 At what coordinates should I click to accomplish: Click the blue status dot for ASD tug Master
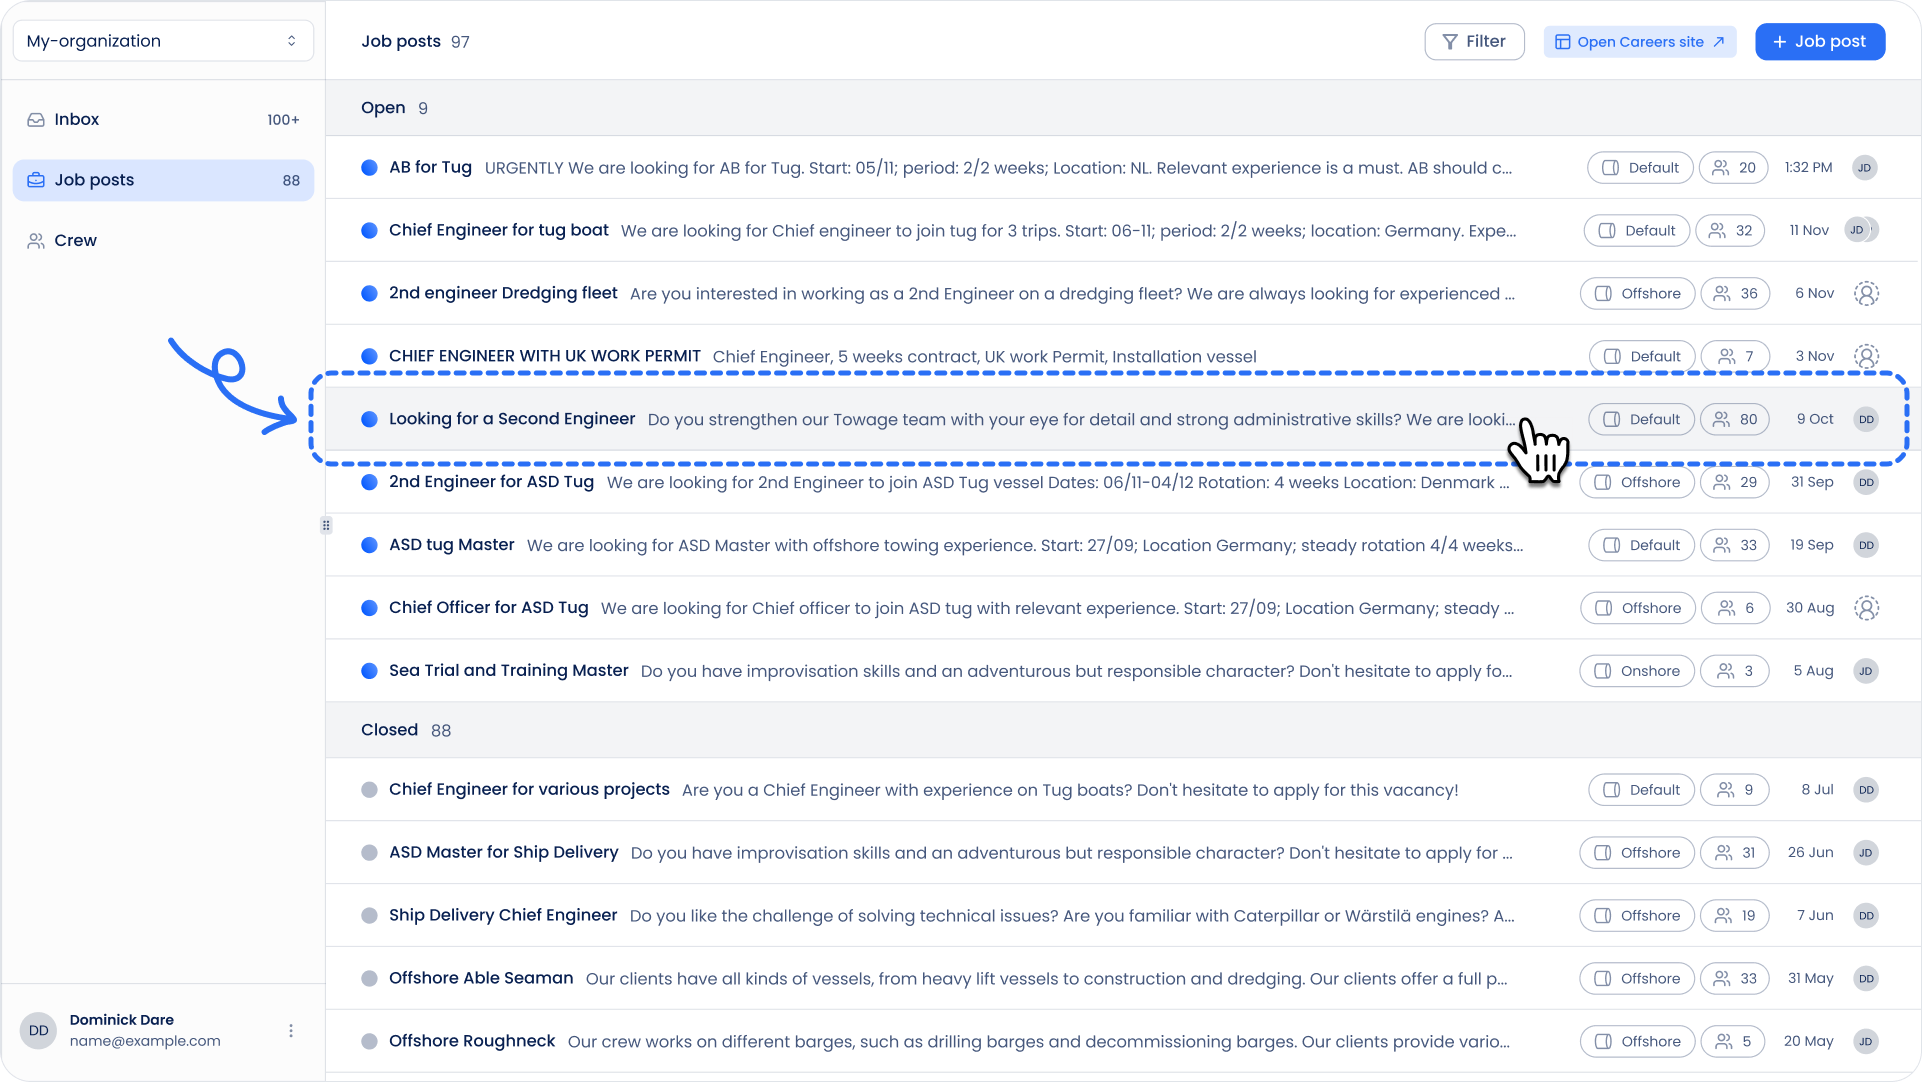(369, 546)
